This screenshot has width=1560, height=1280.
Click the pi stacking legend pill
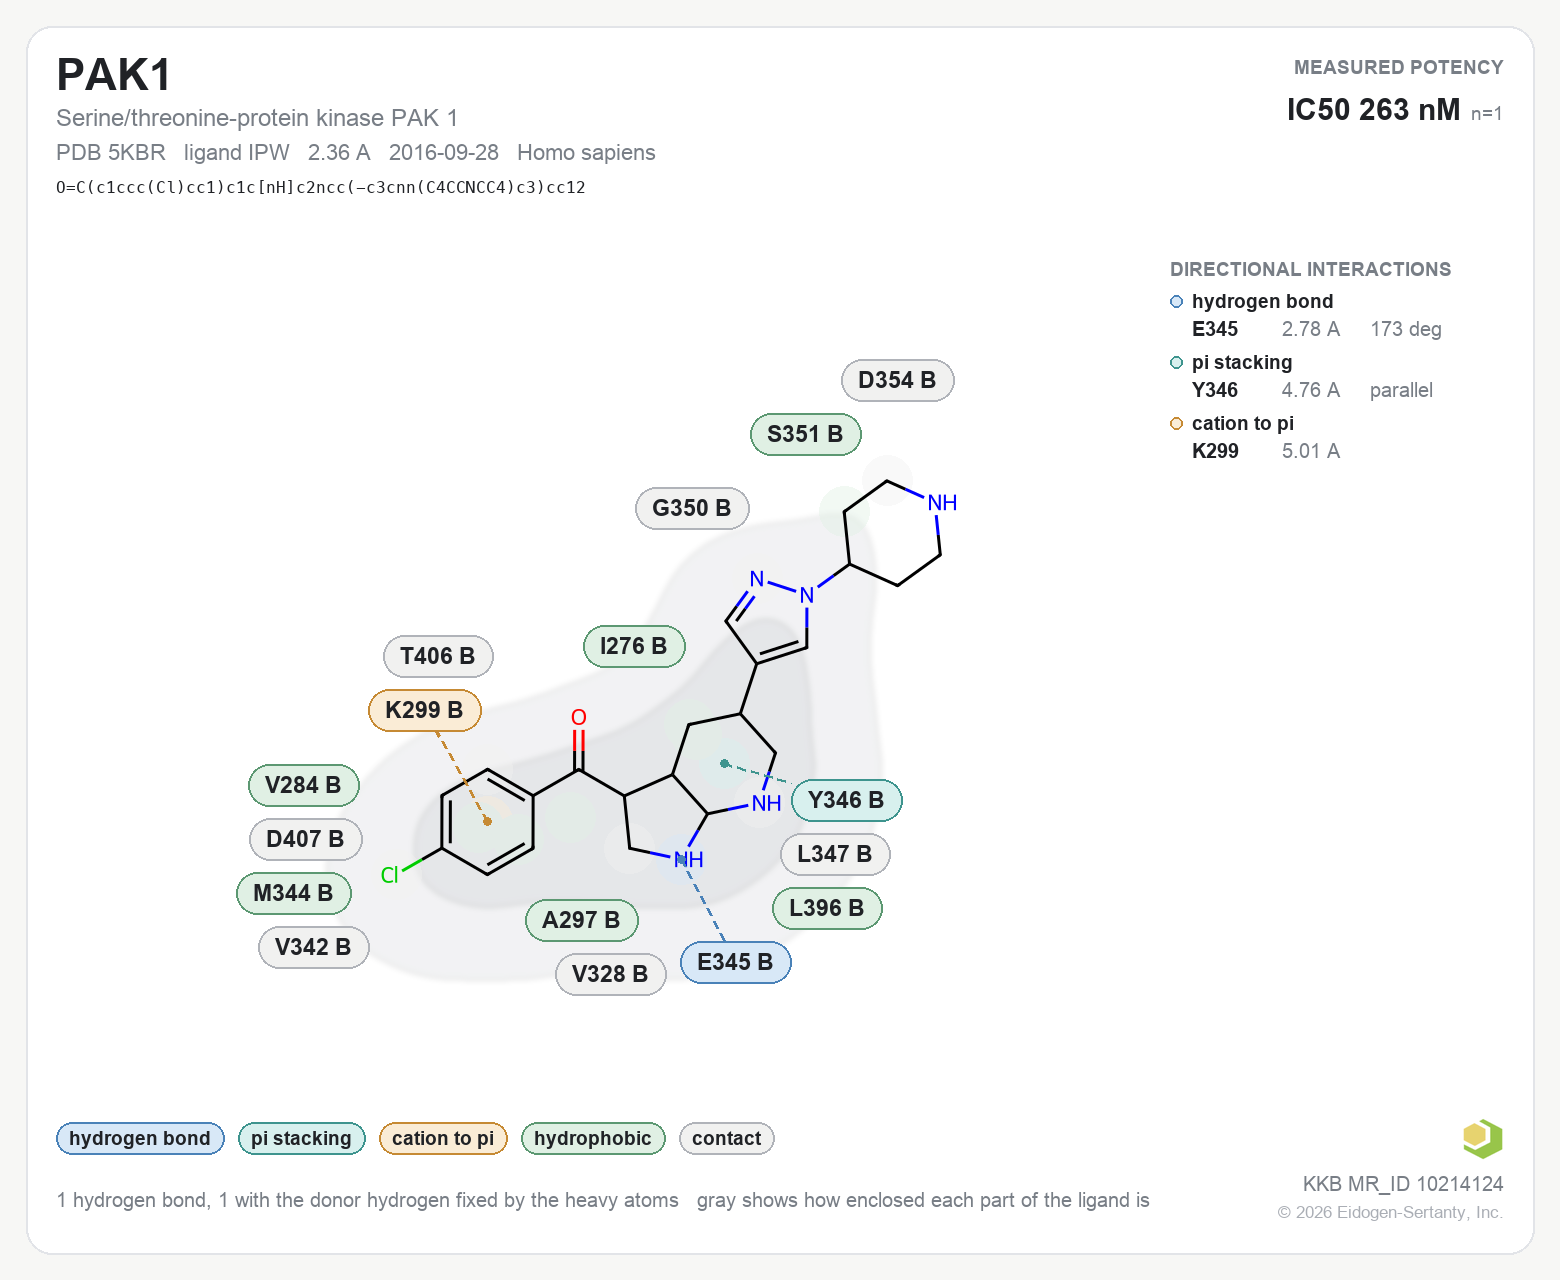coord(301,1138)
